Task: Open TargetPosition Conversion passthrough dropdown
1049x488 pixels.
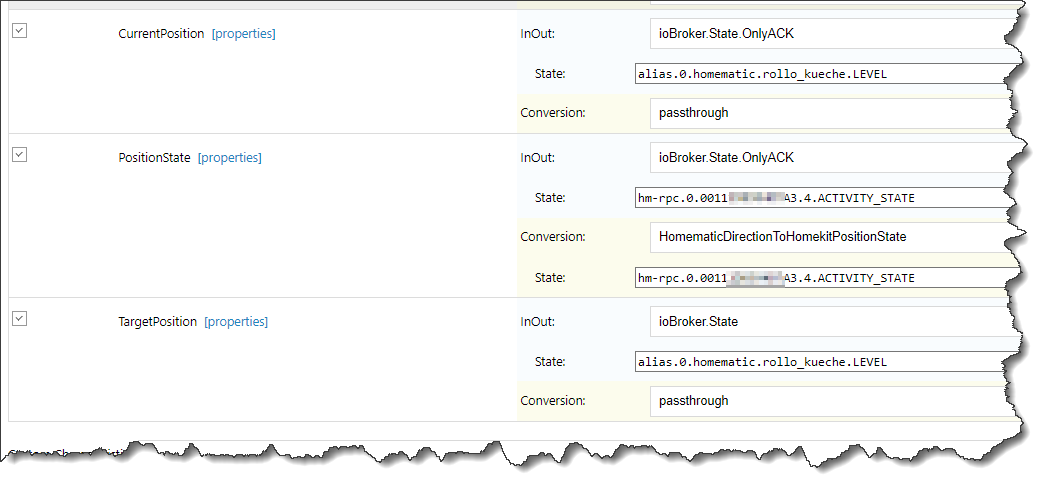Action: [835, 401]
